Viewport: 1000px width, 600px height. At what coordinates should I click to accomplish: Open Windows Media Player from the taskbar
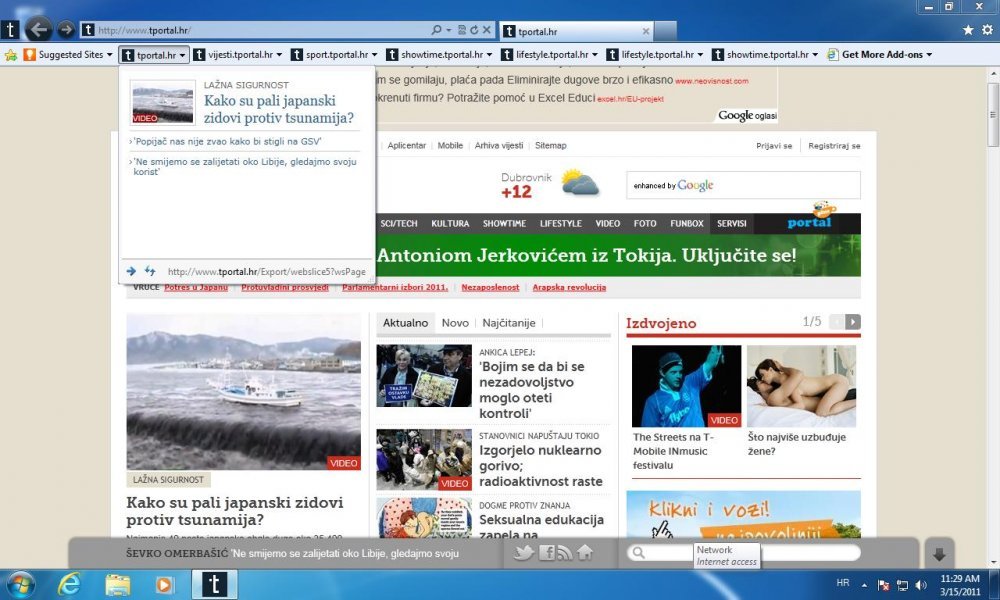pos(165,585)
